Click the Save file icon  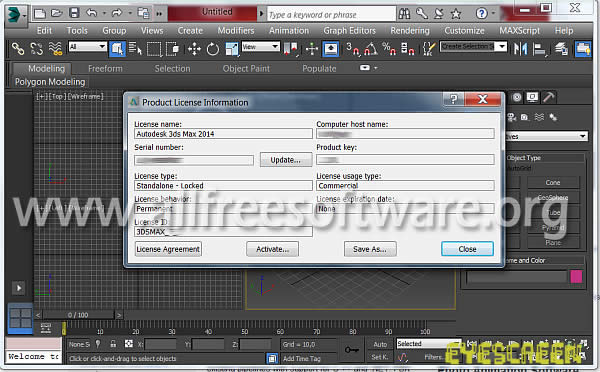pos(74,14)
